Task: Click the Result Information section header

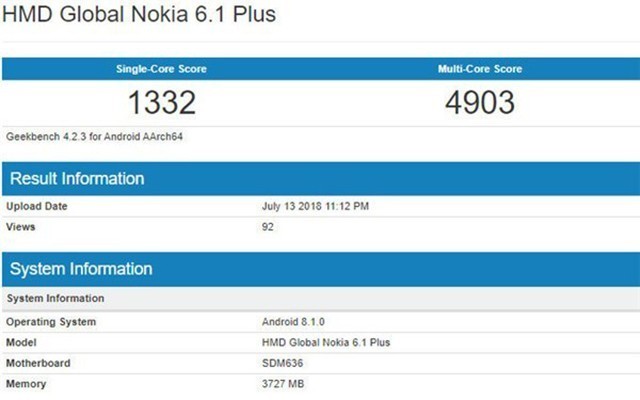Action: (76, 179)
